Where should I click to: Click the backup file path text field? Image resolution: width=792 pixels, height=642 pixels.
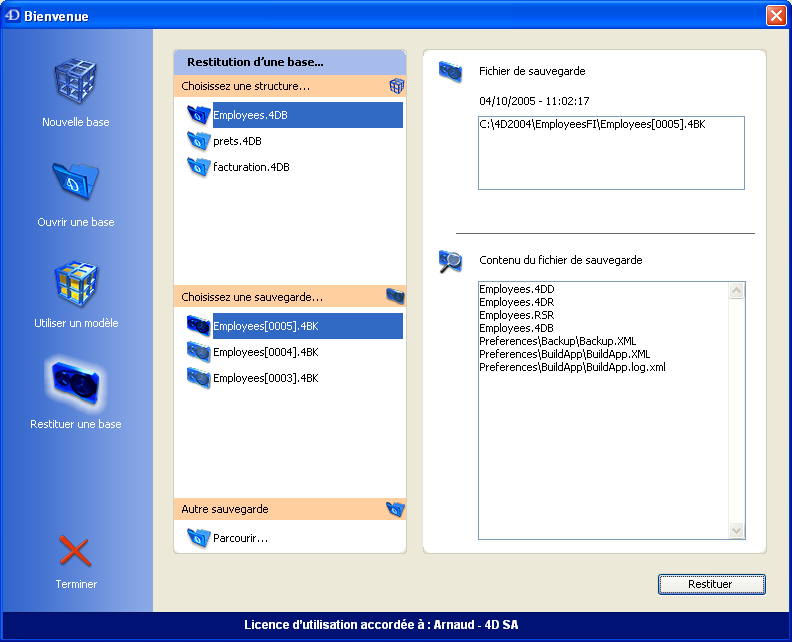click(610, 152)
